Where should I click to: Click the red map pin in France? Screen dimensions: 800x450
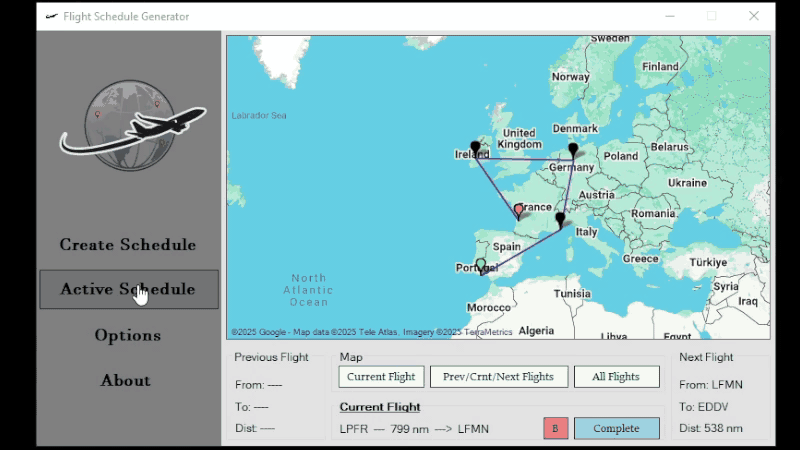[x=518, y=210]
